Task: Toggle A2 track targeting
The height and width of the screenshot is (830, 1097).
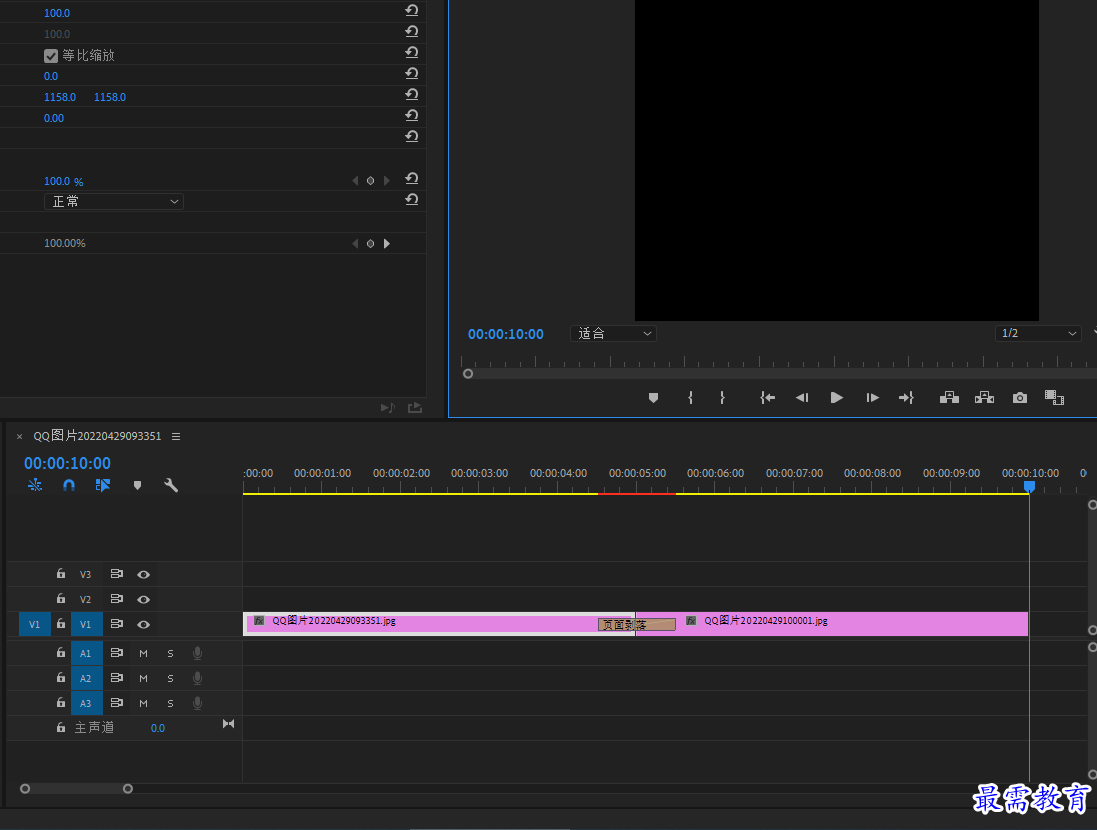Action: pyautogui.click(x=86, y=678)
